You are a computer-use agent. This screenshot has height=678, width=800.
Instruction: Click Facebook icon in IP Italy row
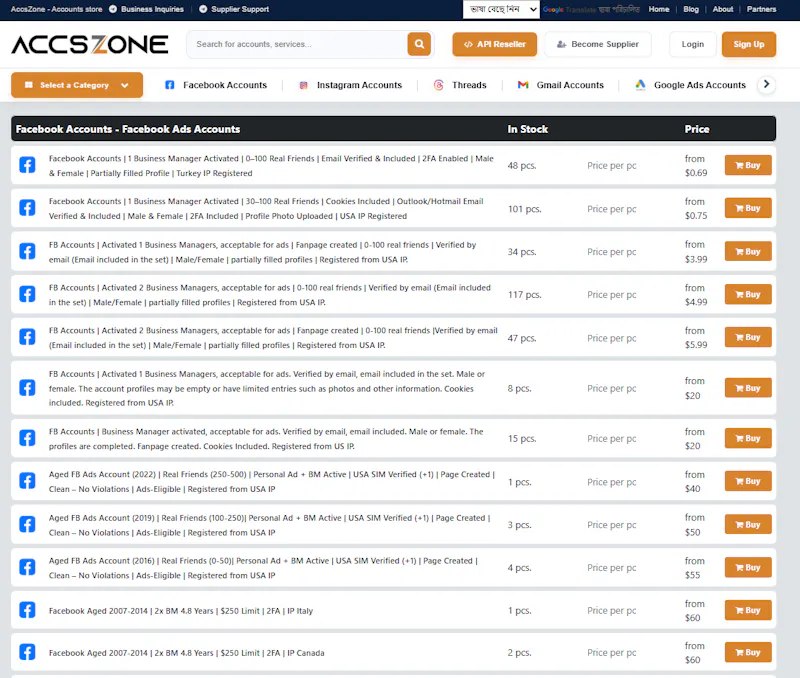[28, 610]
